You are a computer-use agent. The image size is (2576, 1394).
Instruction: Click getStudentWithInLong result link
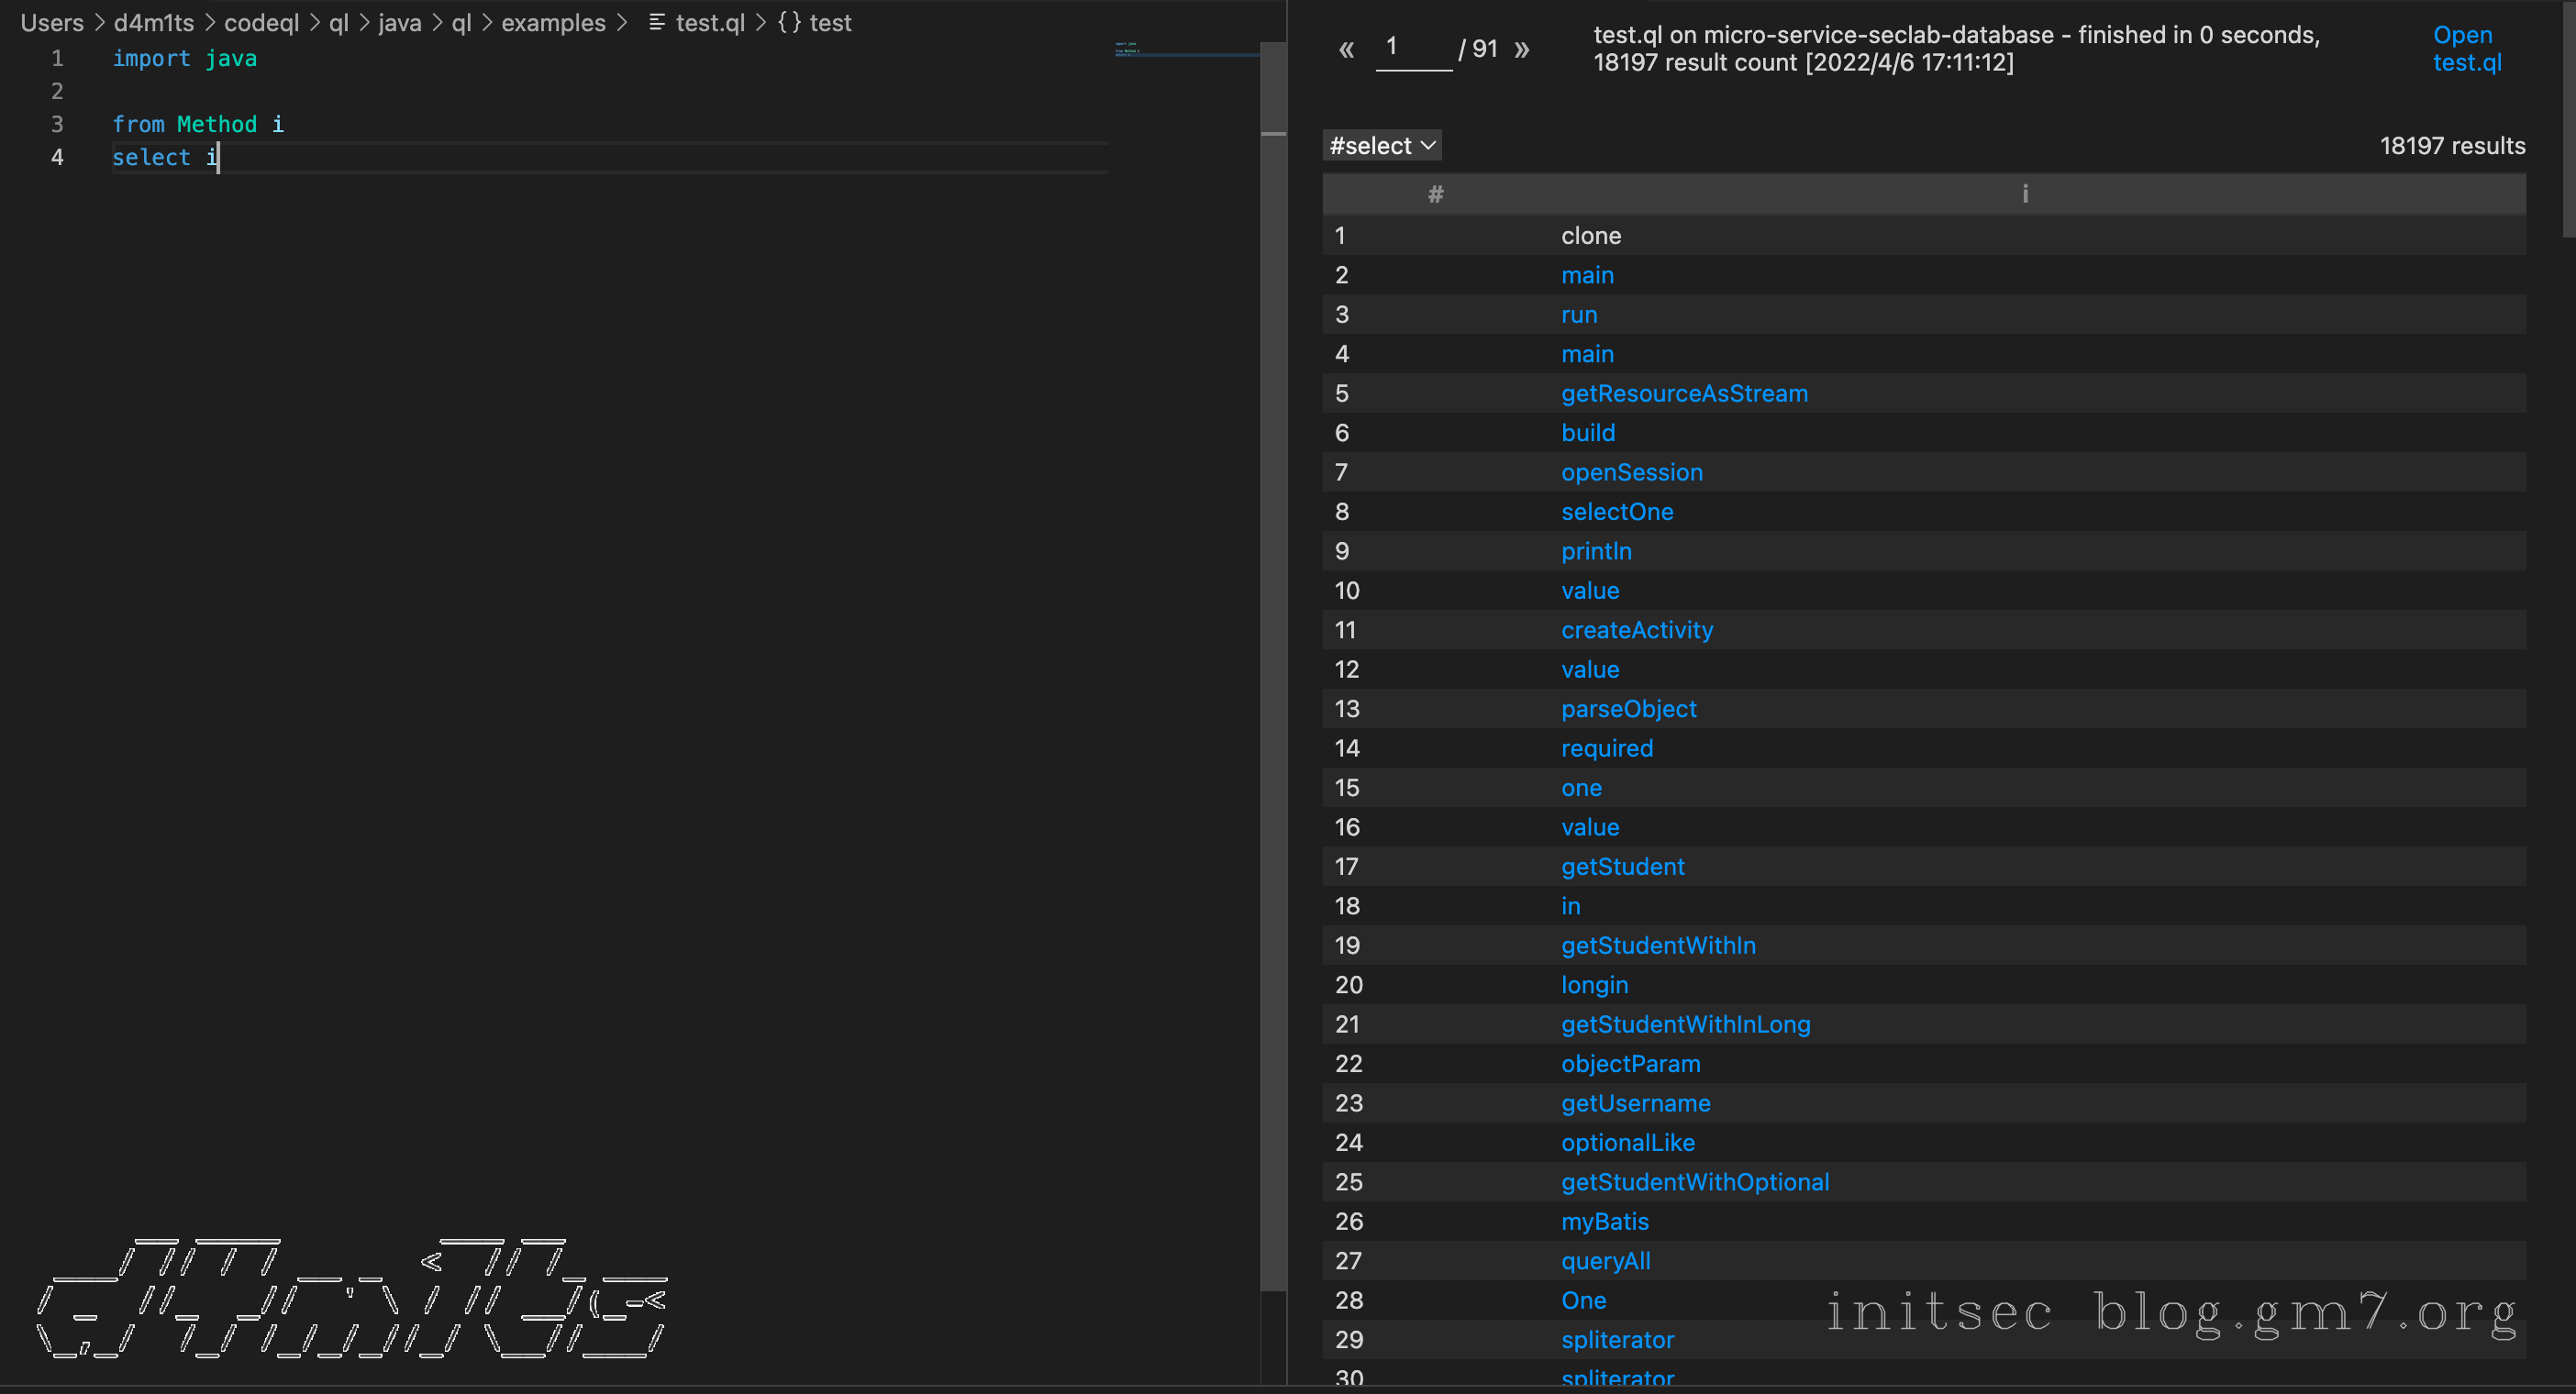click(x=1685, y=1024)
